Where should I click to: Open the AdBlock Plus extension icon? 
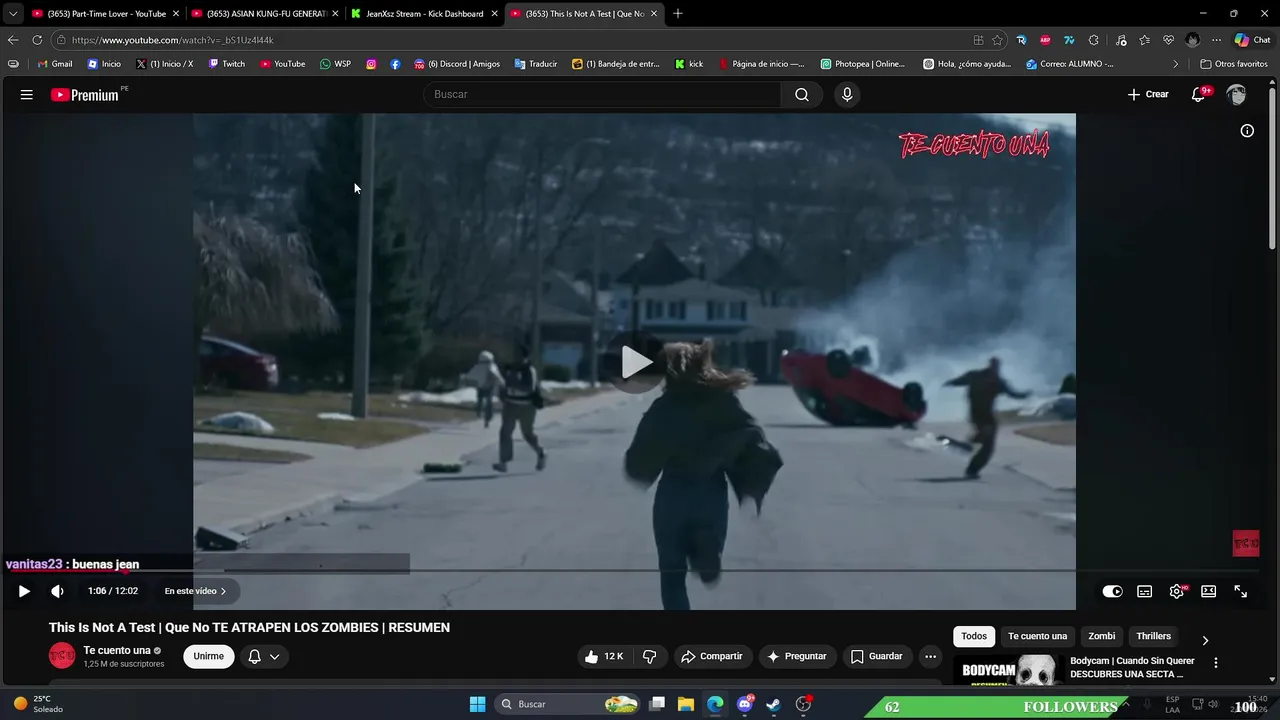[x=1045, y=40]
